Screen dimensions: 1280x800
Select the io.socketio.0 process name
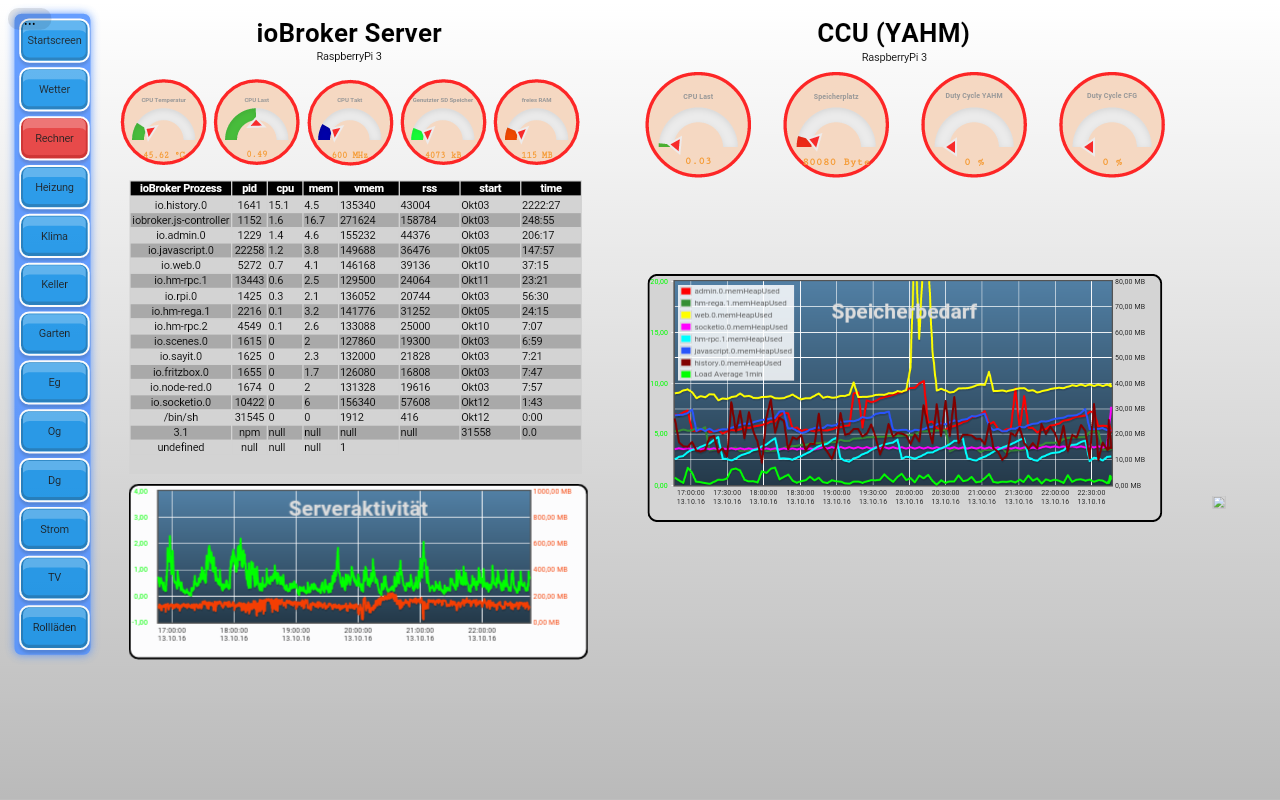tap(181, 402)
